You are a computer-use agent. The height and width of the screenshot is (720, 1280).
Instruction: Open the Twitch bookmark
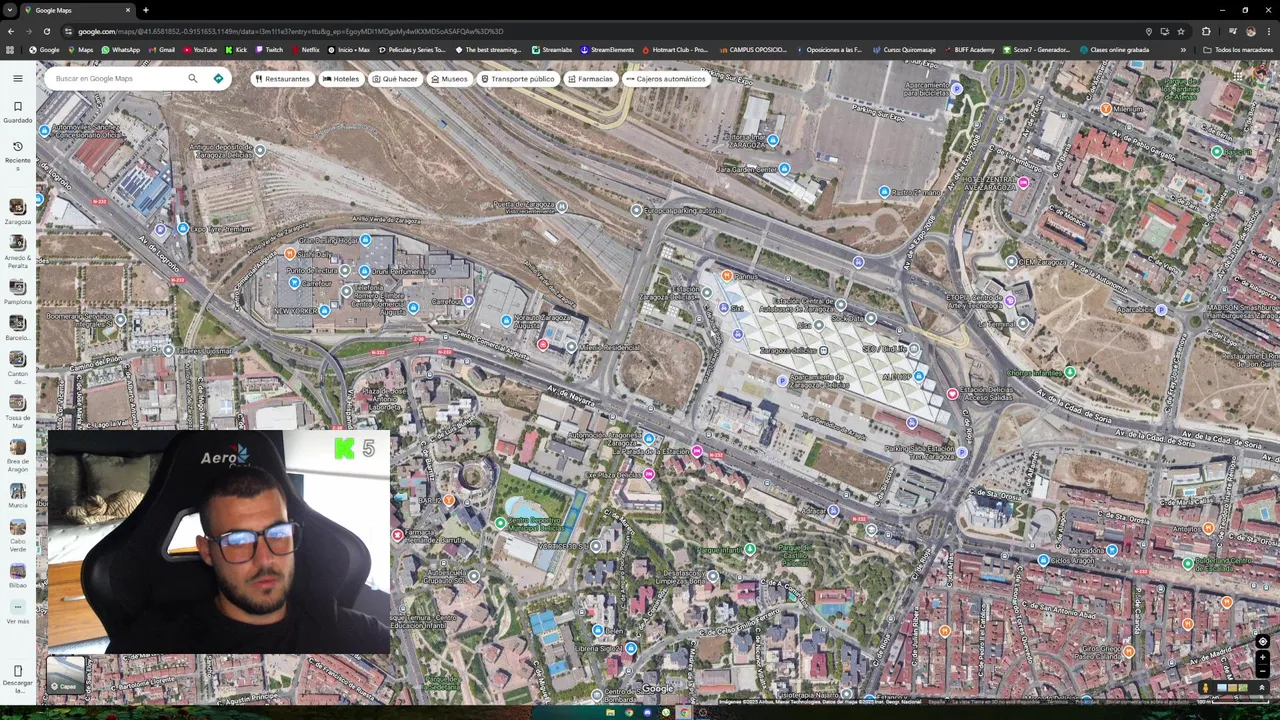tap(269, 50)
